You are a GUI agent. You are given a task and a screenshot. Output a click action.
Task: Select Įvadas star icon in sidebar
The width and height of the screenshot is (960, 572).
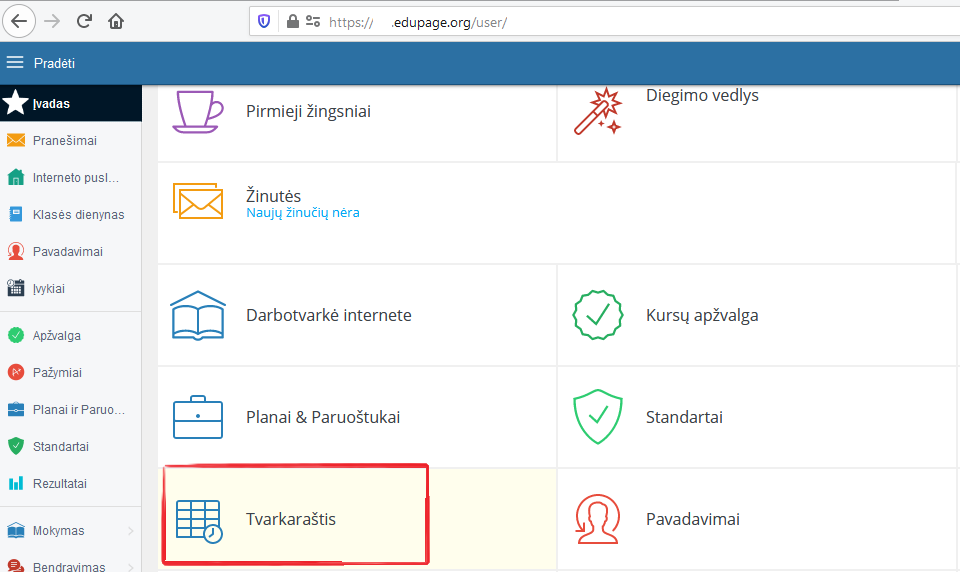pos(15,103)
